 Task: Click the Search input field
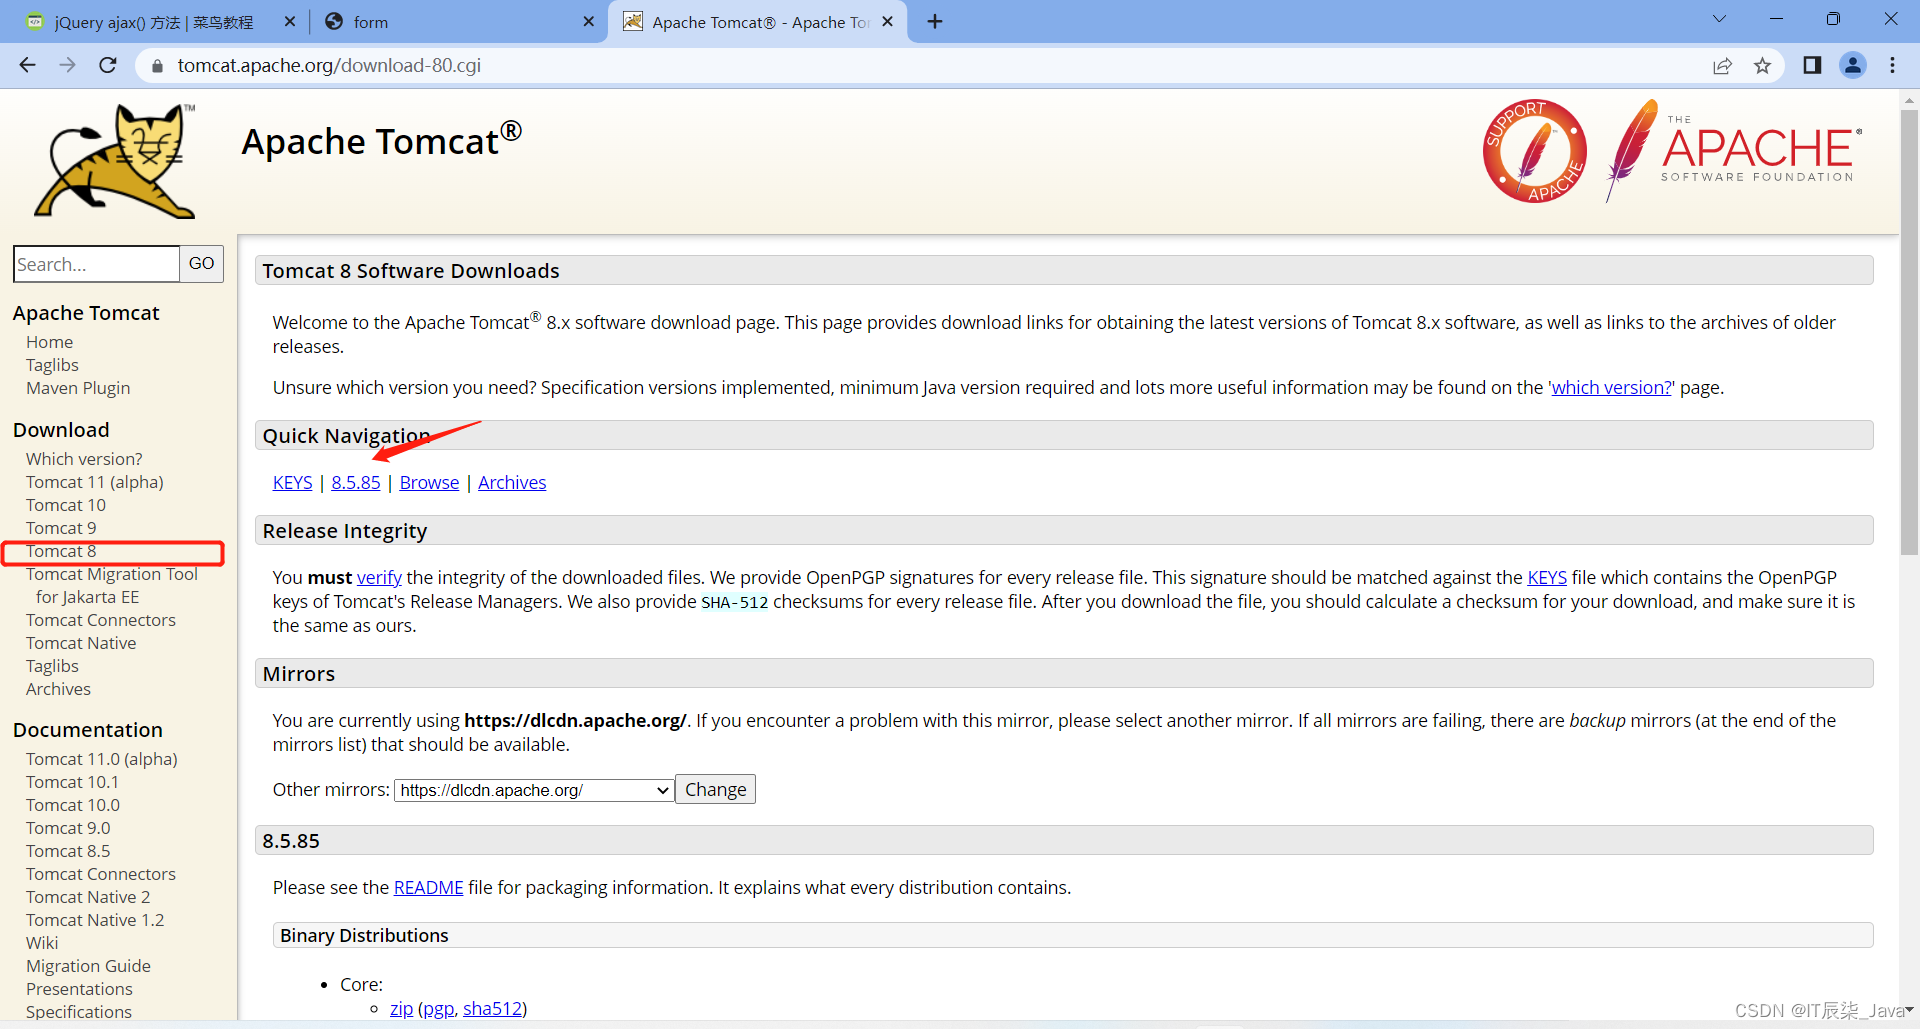pyautogui.click(x=96, y=264)
